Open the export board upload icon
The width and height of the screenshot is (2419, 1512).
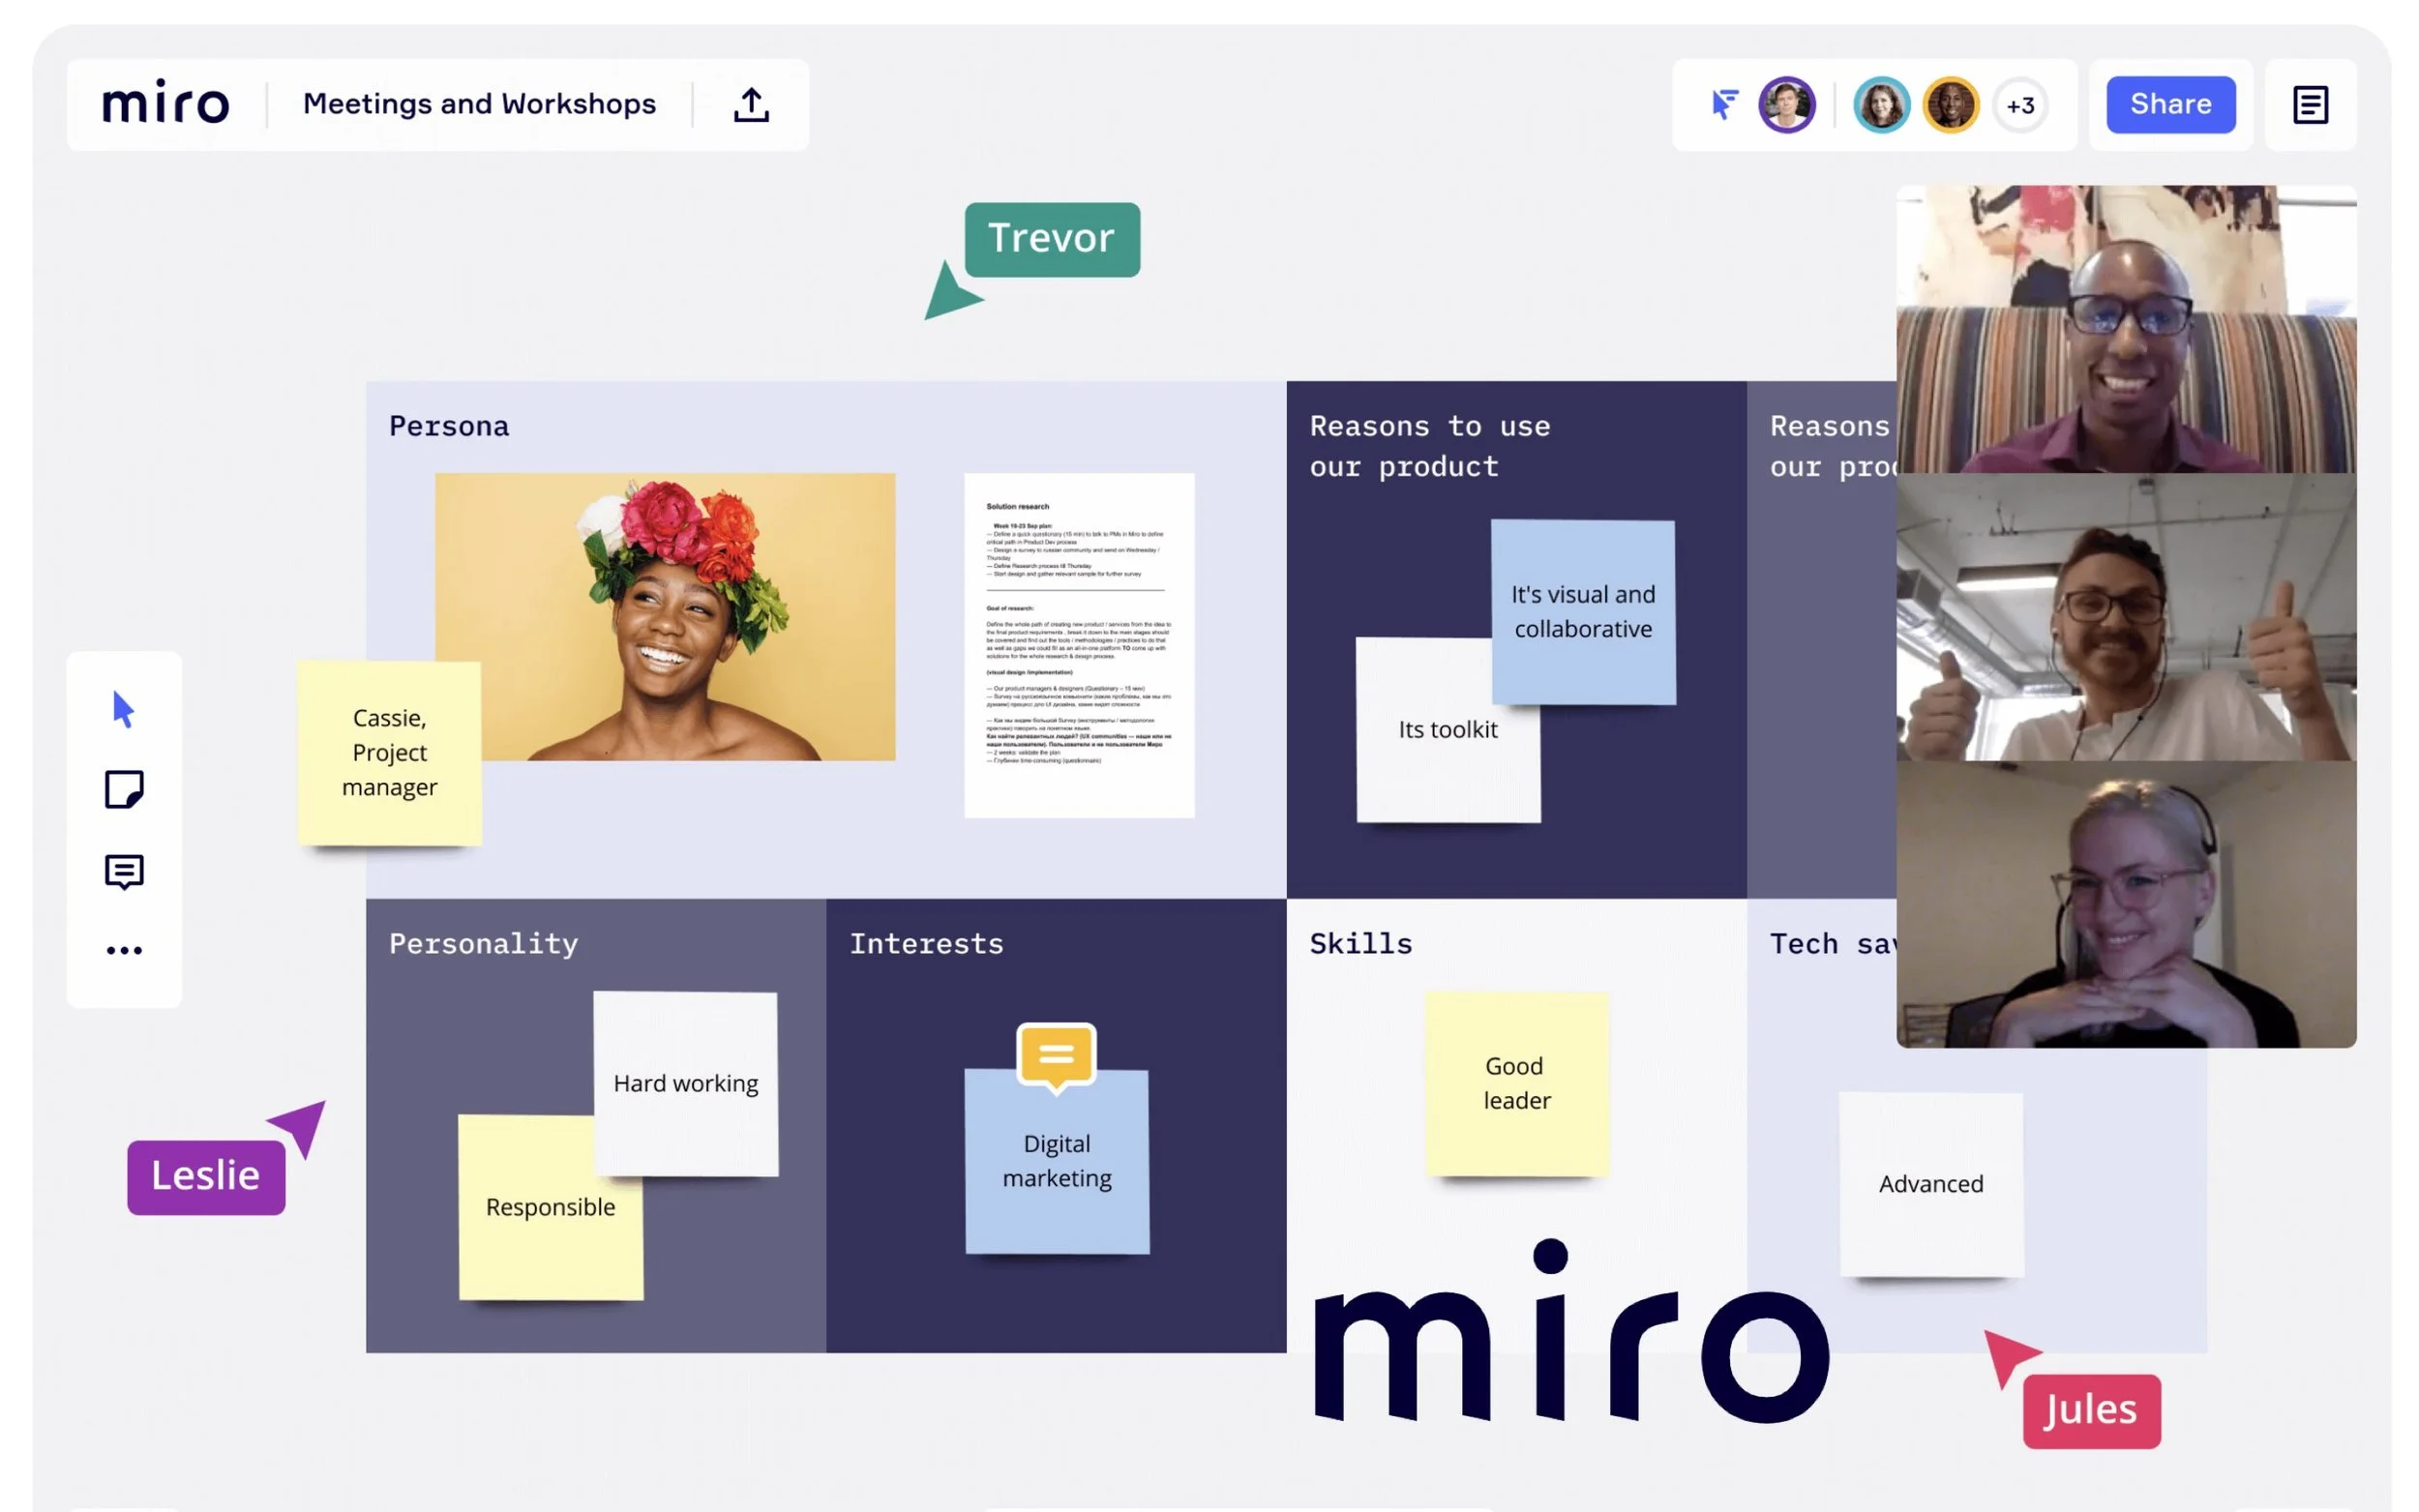[x=751, y=104]
